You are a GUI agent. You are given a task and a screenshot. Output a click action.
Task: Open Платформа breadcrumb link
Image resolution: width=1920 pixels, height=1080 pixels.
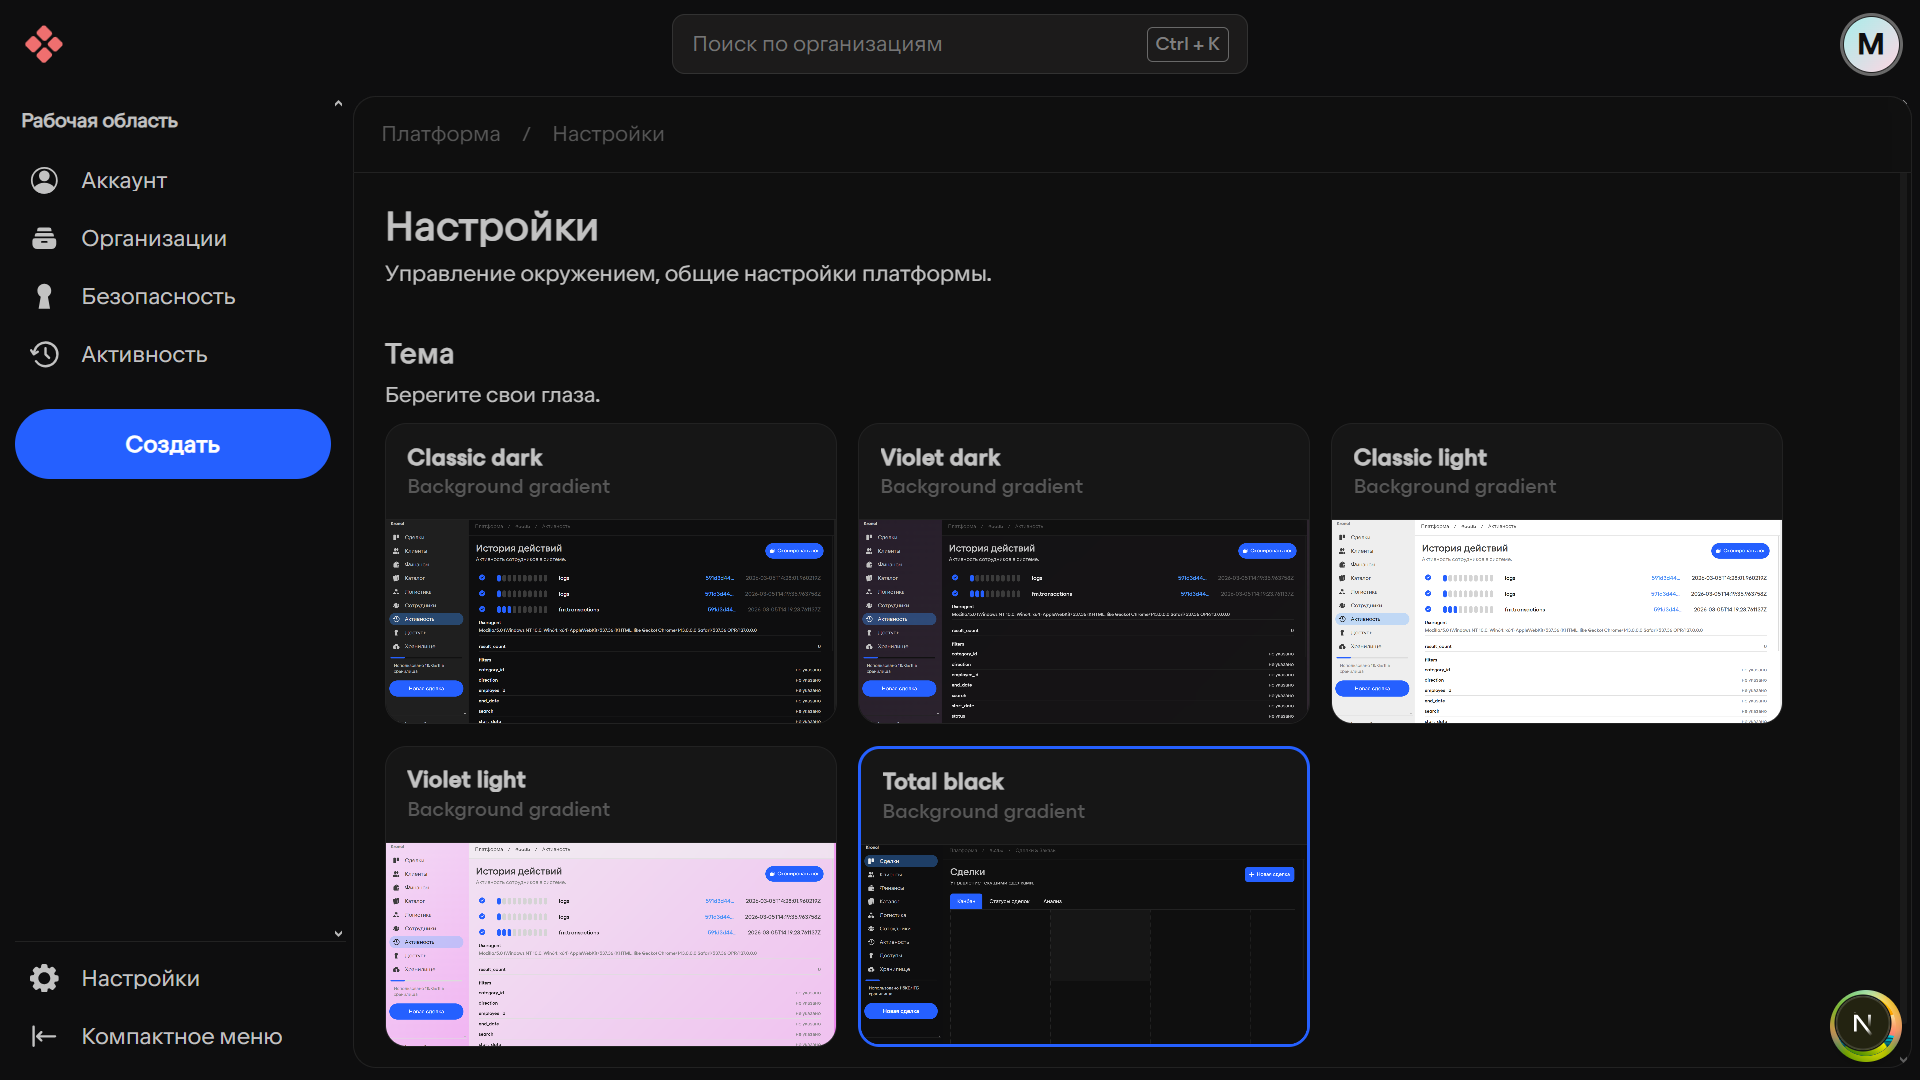441,134
